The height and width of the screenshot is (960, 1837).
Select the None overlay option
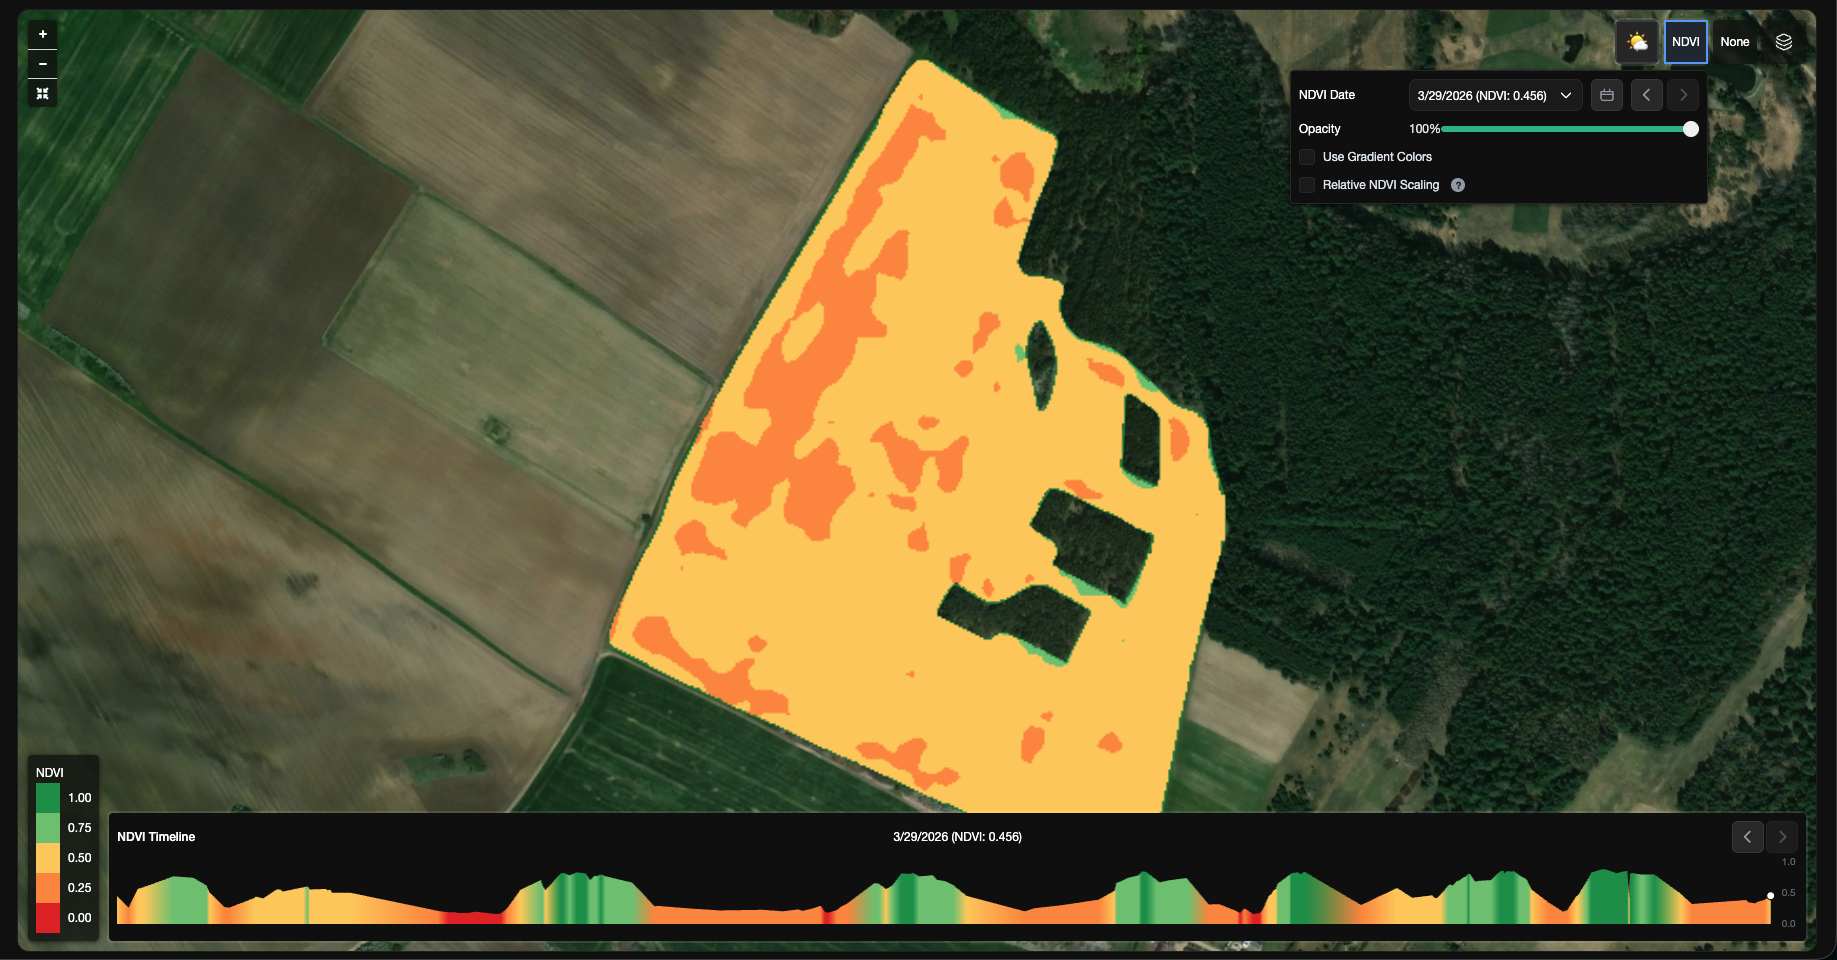(x=1735, y=41)
